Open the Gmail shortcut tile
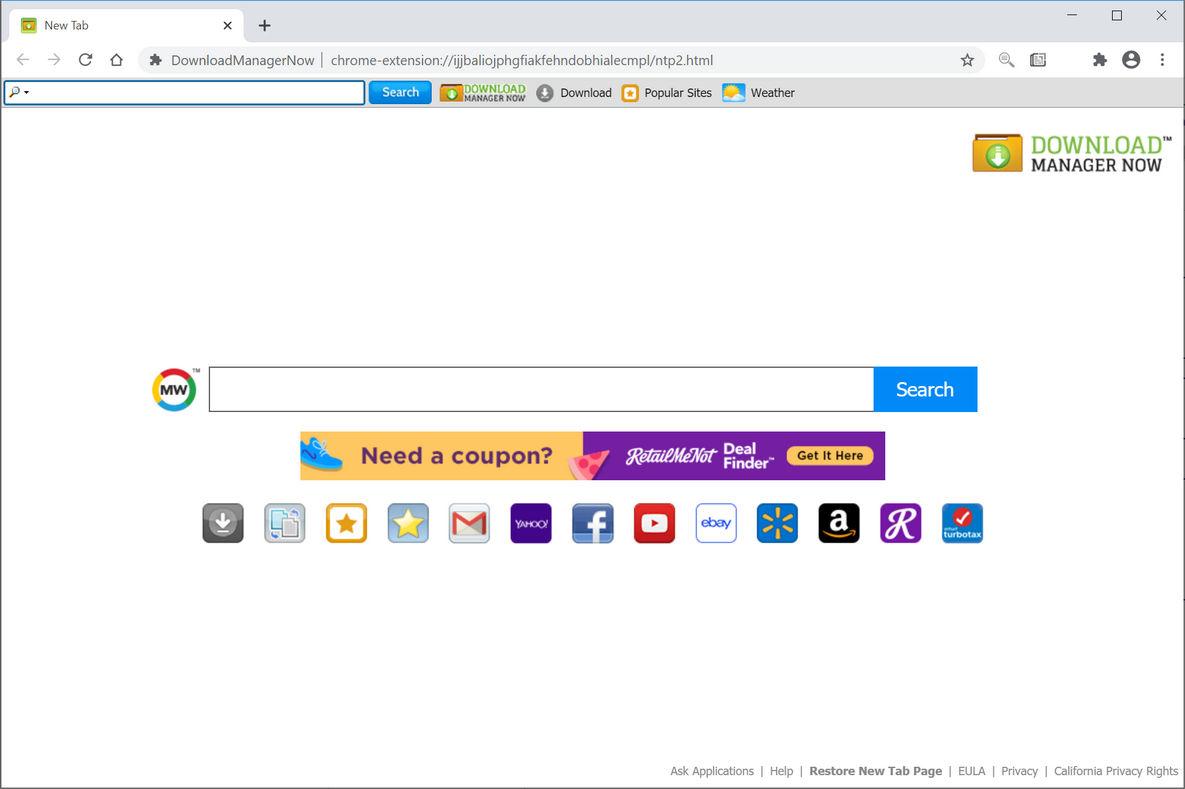The width and height of the screenshot is (1185, 789). (469, 523)
